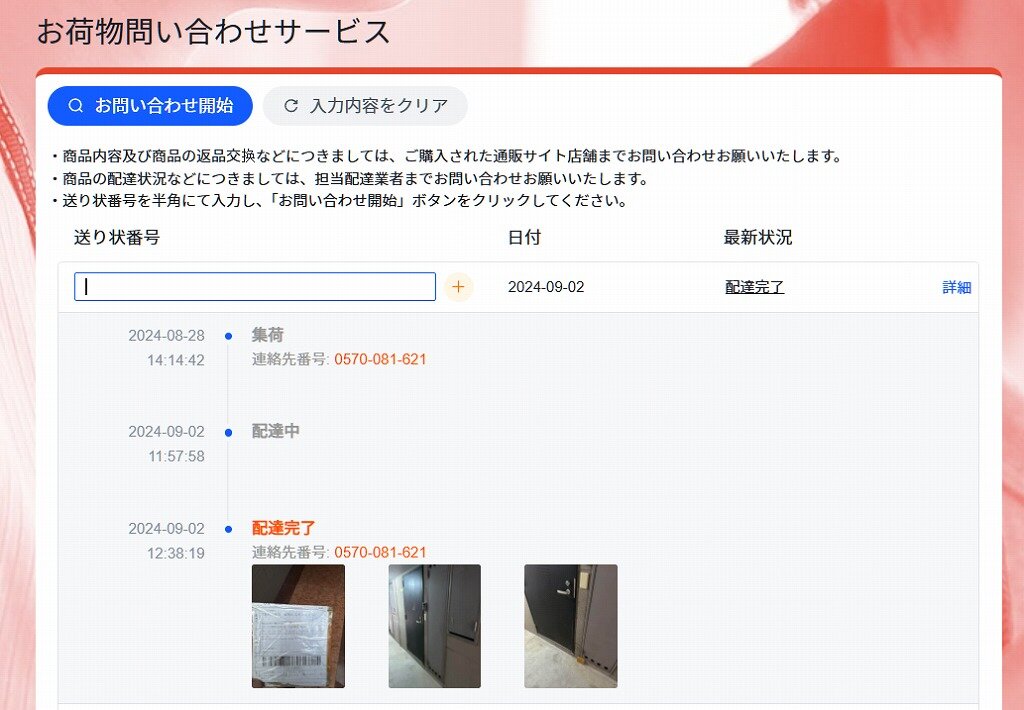The image size is (1024, 710).
Task: Click the magnifier icon in お問い合わせ開始
Action: (x=76, y=106)
